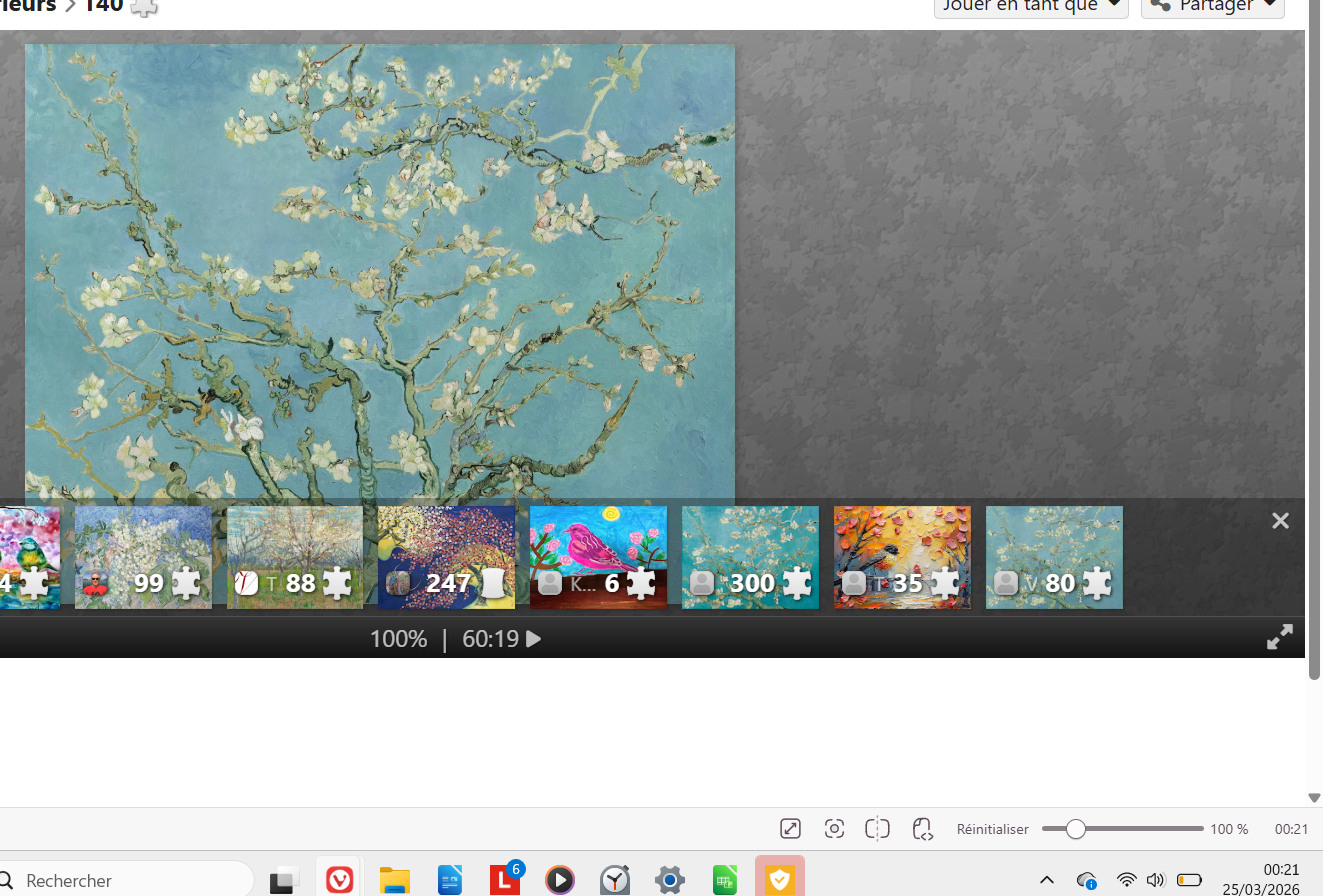Adjust the page zoom slider

click(x=1122, y=829)
